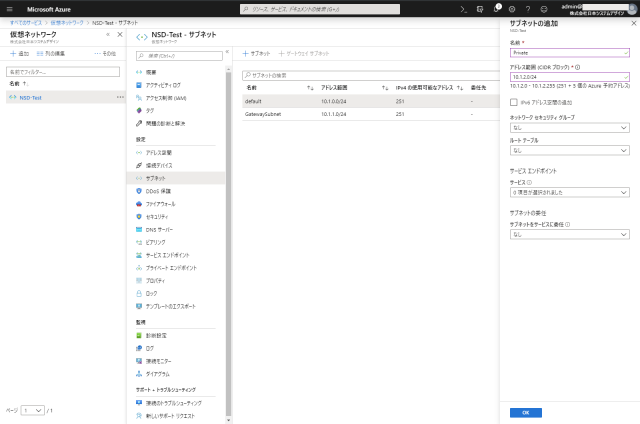640x424 pixels.
Task: Expand the route table dropdown
Action: pos(569,151)
